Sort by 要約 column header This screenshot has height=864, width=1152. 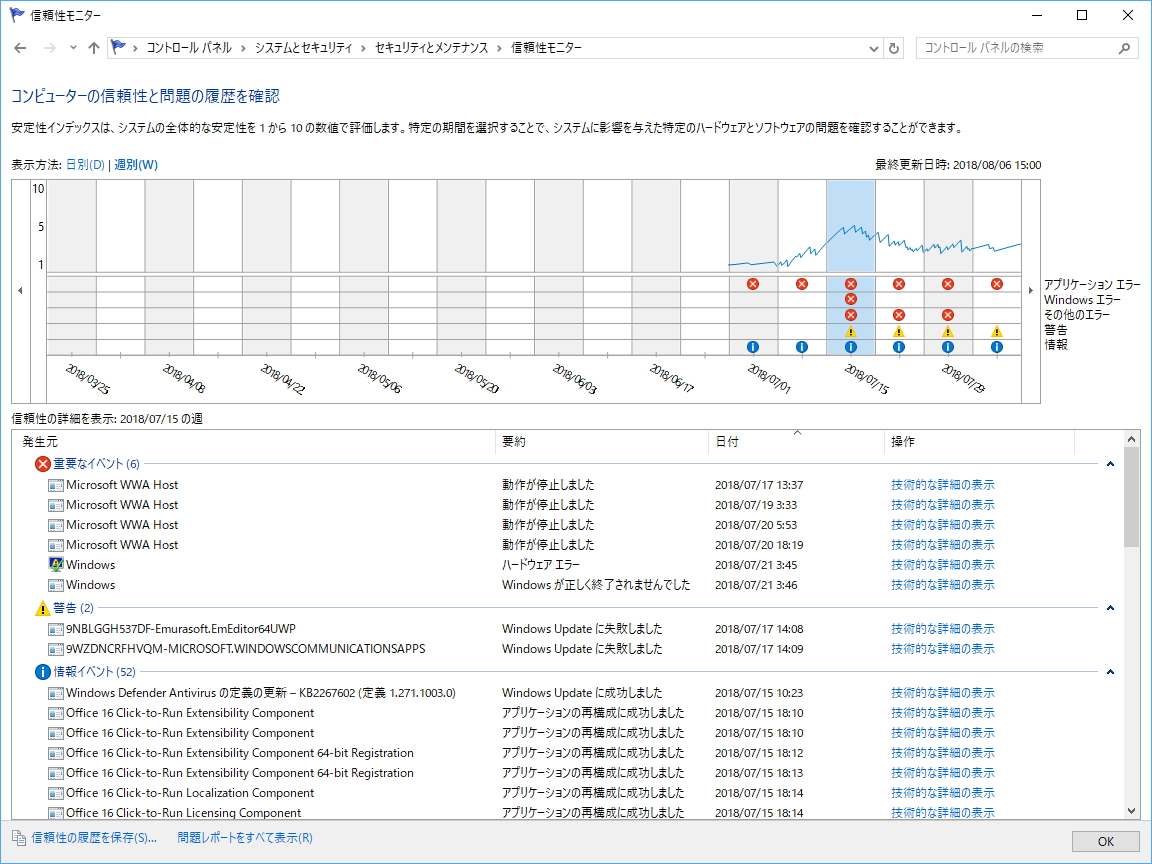click(602, 442)
